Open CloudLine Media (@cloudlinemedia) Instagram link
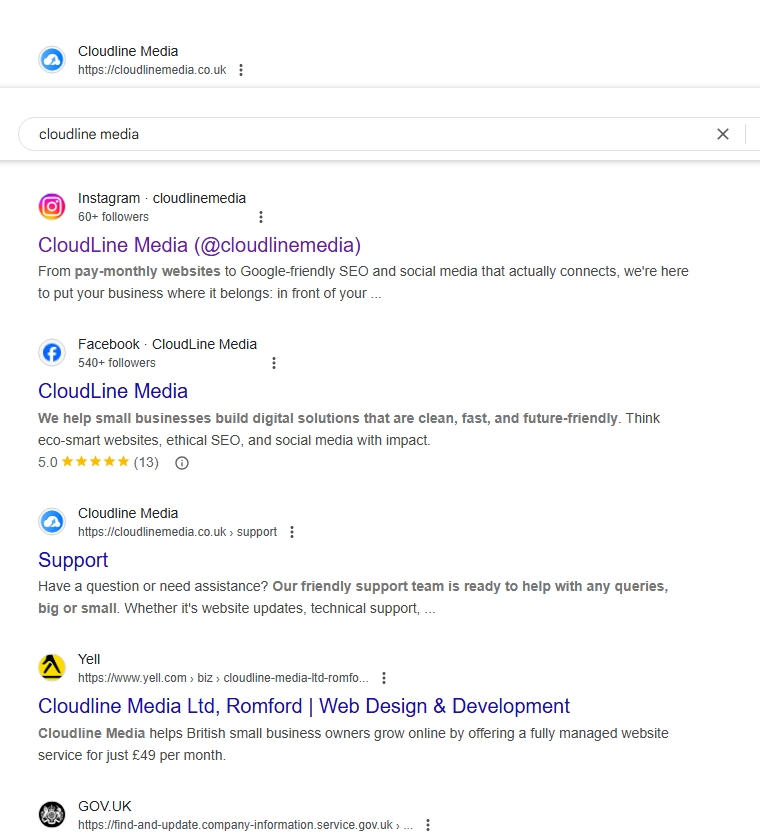The image size is (760, 835). [199, 245]
